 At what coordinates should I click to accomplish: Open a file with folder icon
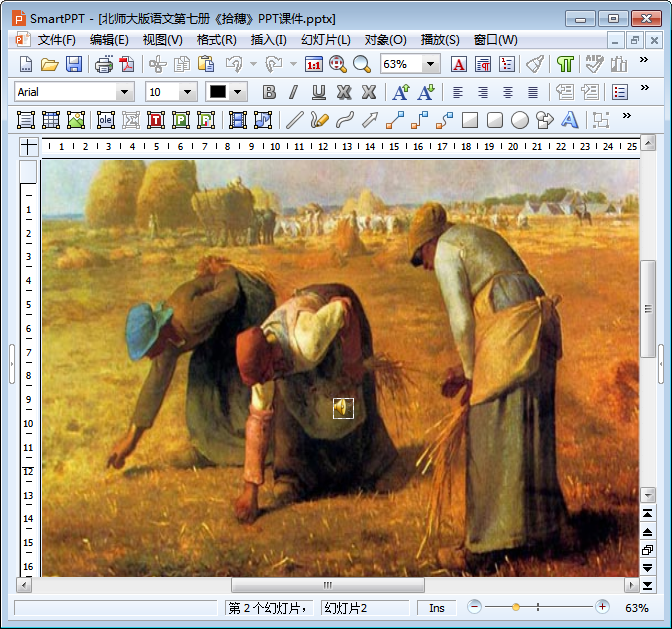pos(50,64)
